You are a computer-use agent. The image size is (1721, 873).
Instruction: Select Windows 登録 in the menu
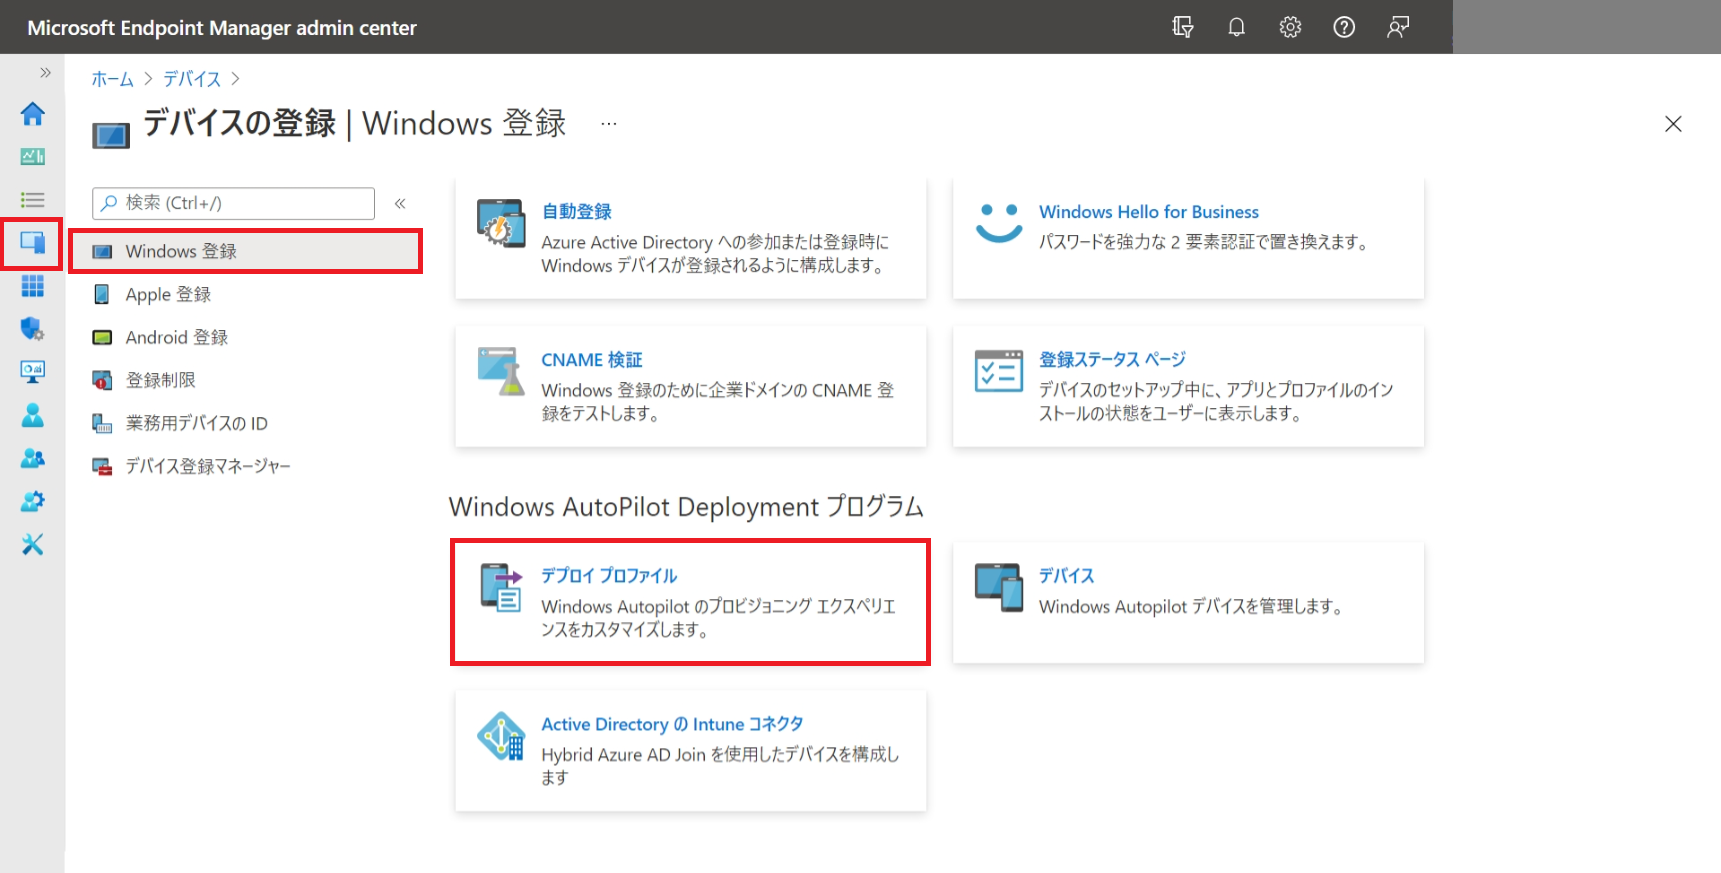[245, 251]
